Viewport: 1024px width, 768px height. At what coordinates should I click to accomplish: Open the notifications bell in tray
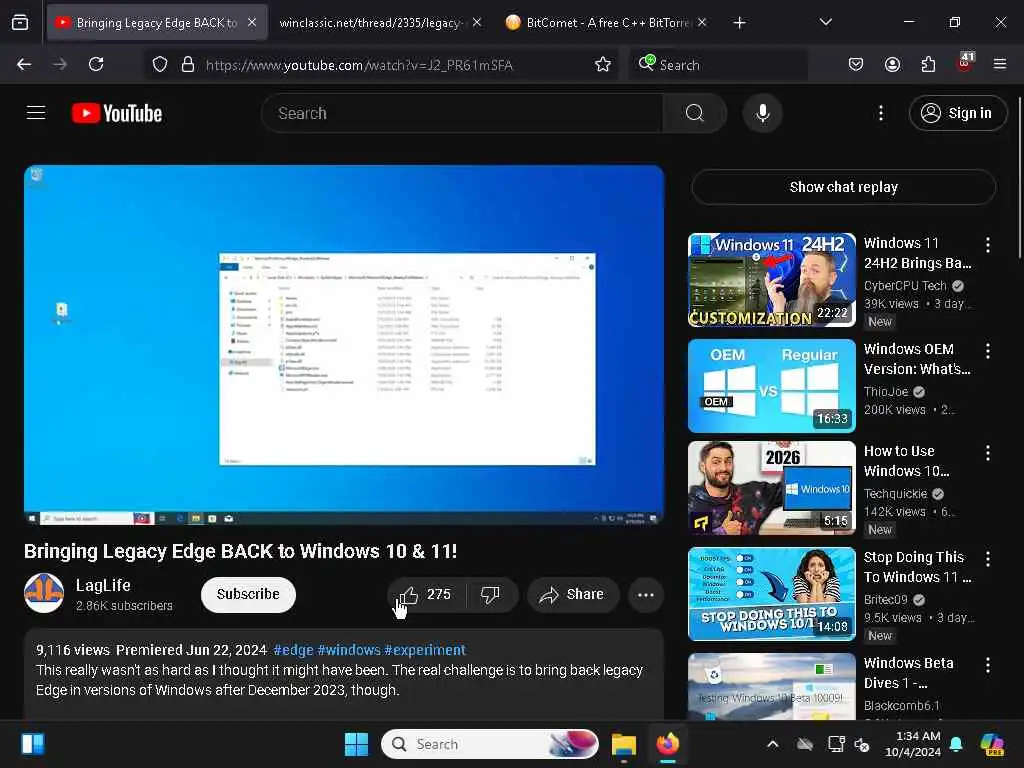956,744
